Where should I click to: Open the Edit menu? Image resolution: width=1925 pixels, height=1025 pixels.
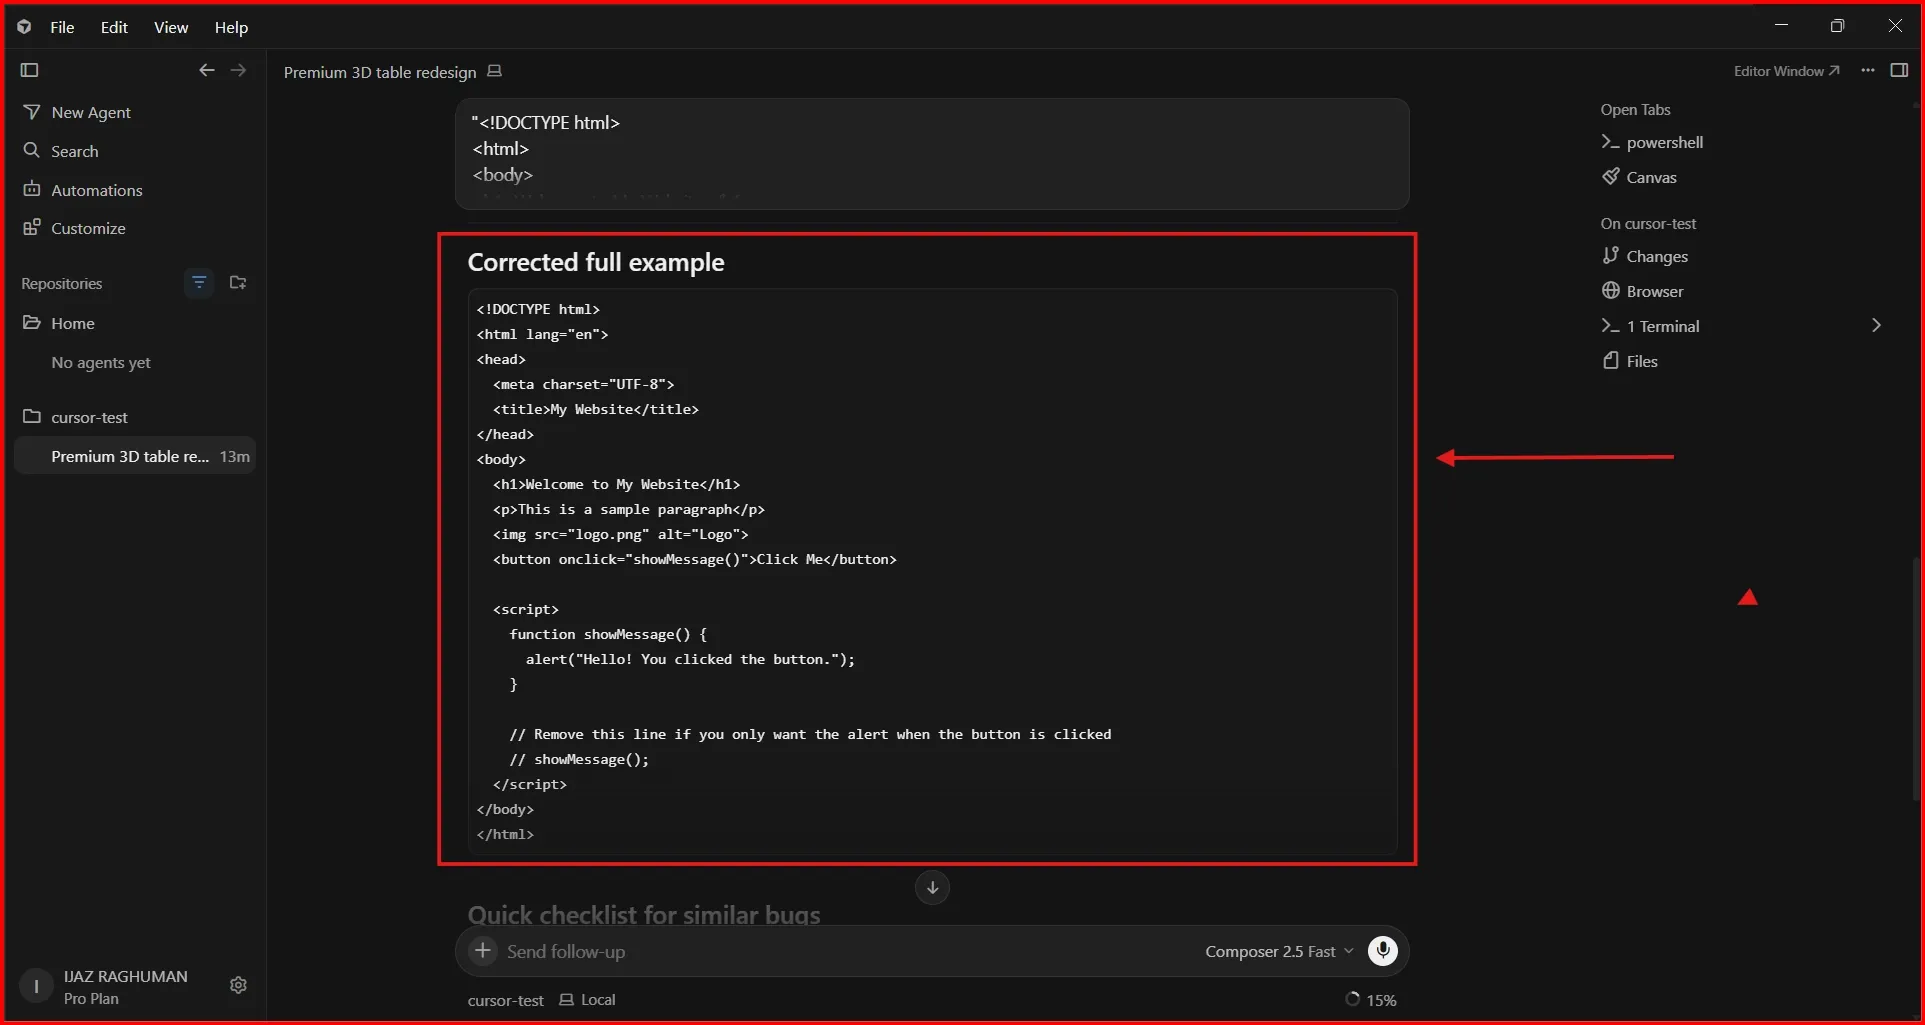[114, 27]
